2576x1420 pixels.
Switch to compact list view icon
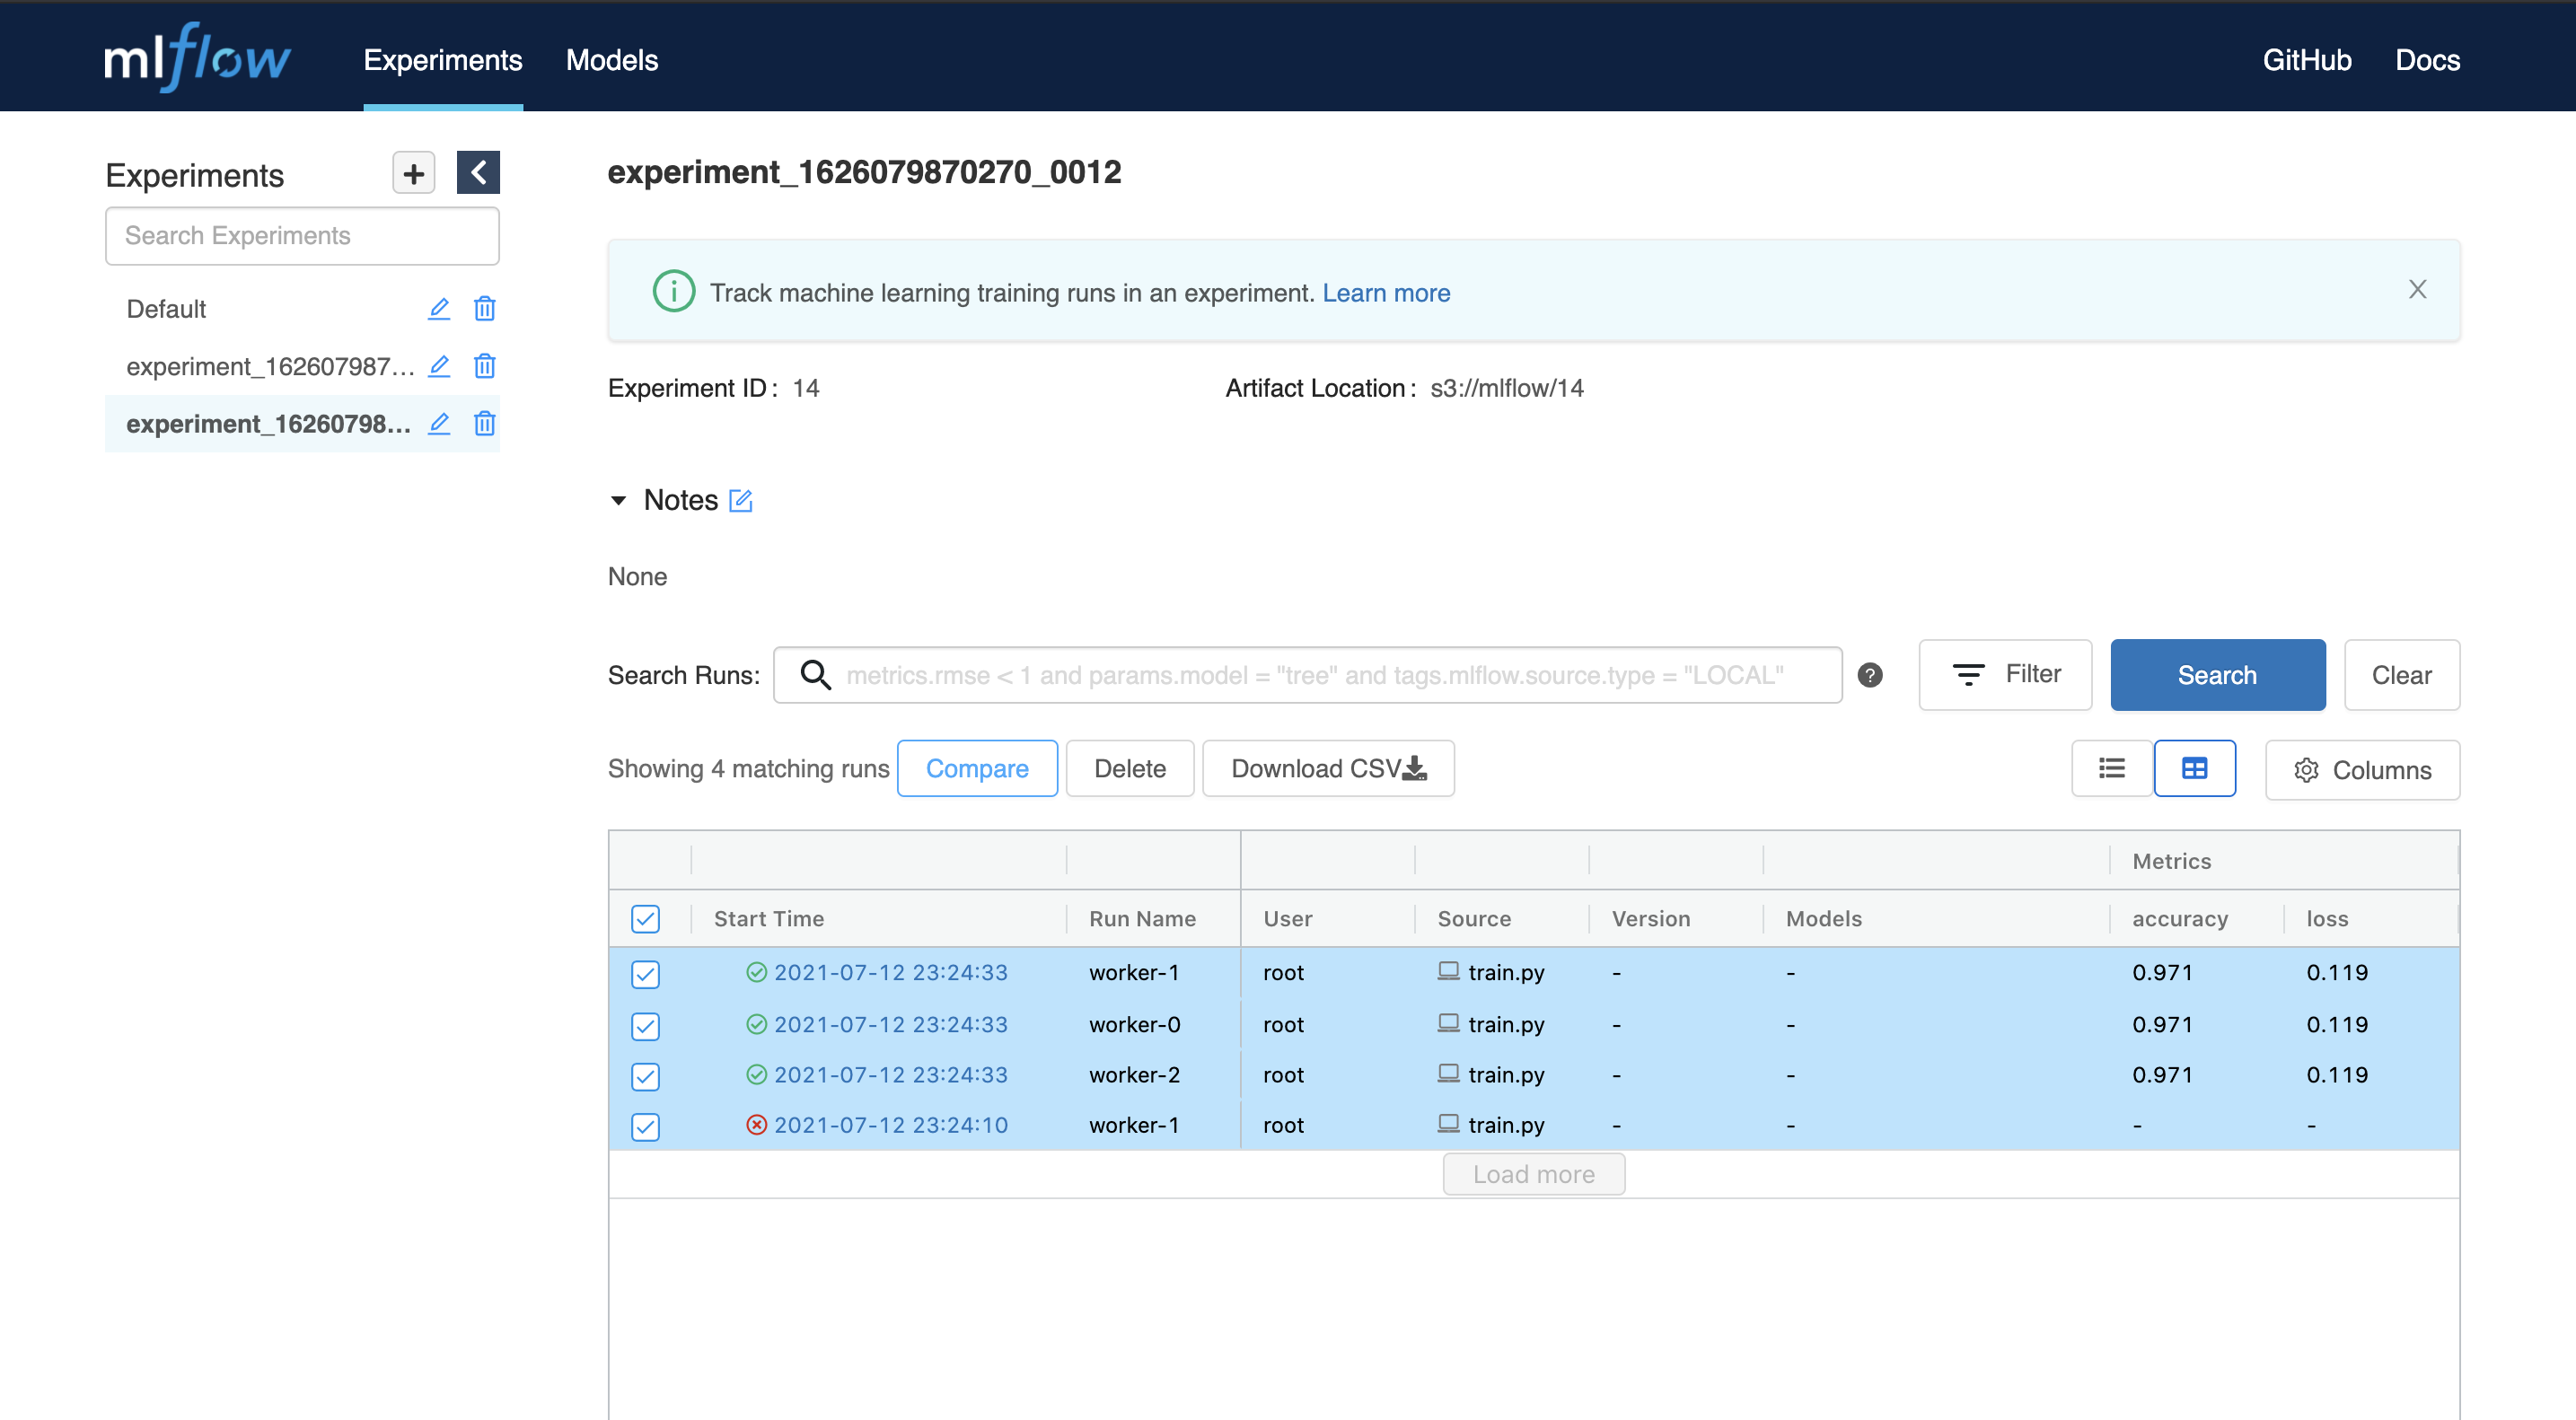click(2111, 768)
